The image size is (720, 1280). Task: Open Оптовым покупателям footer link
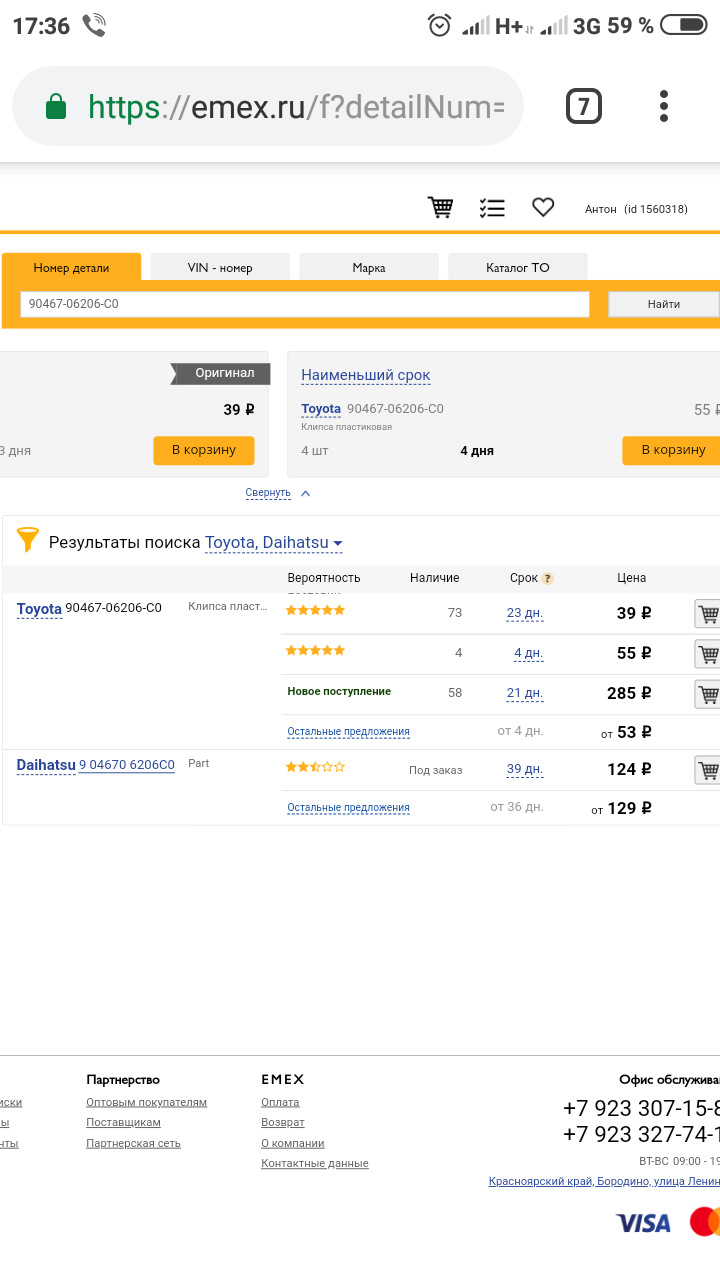pos(146,1102)
